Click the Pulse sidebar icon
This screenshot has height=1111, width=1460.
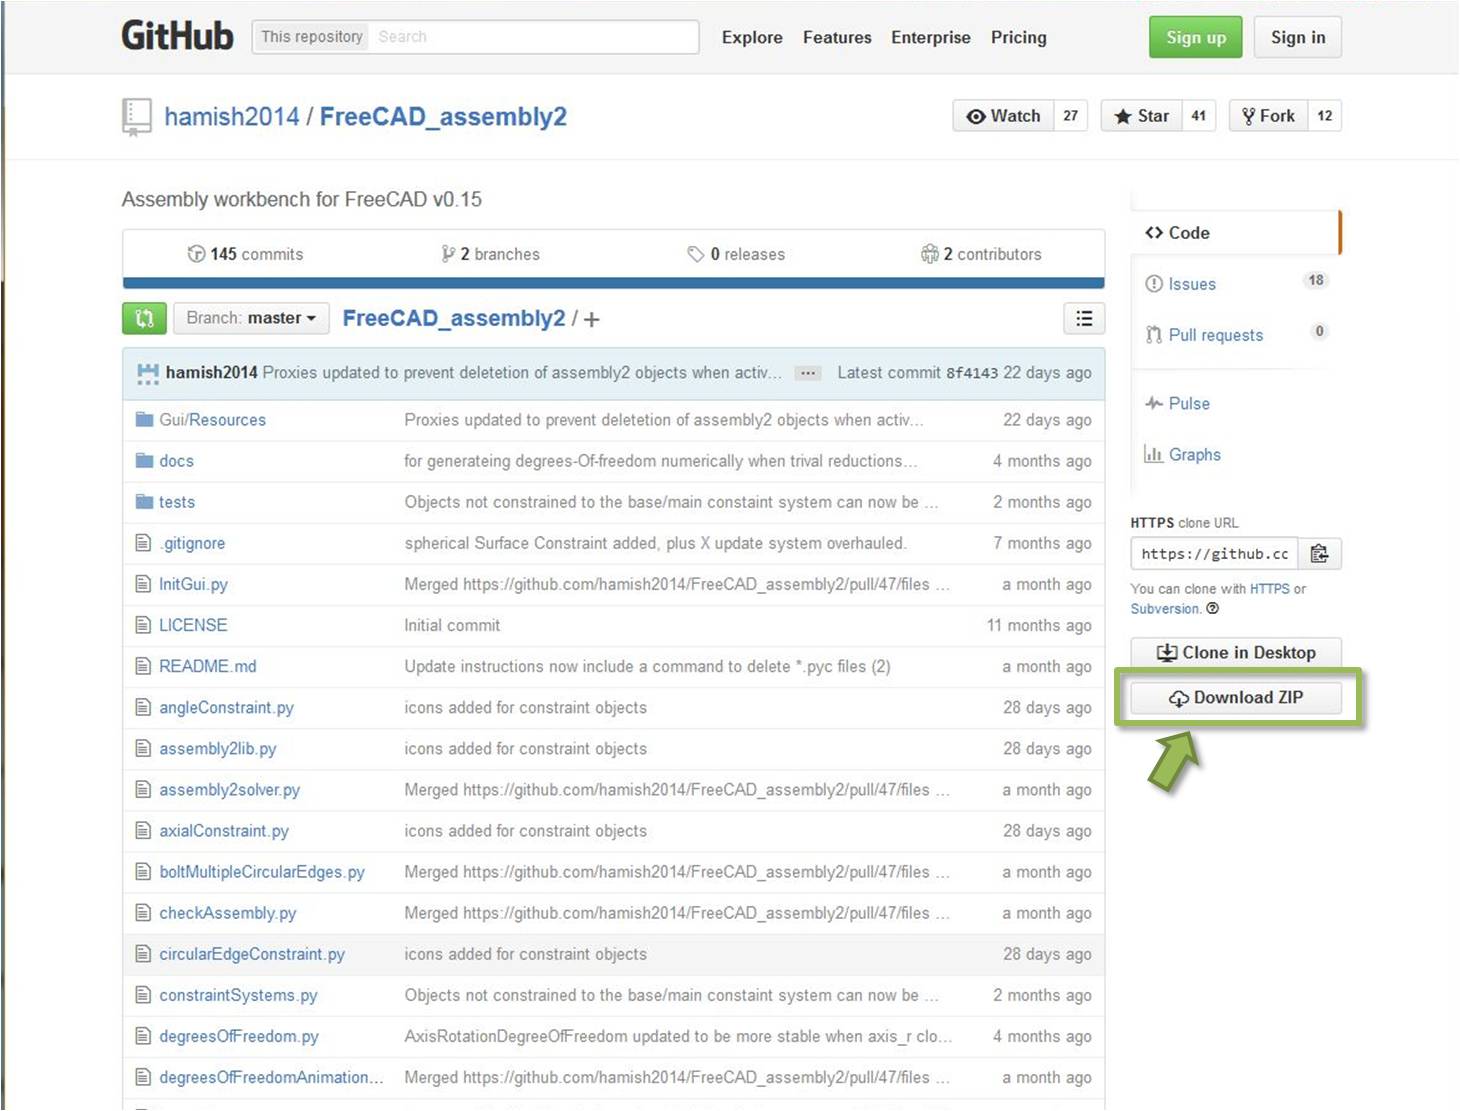point(1154,403)
